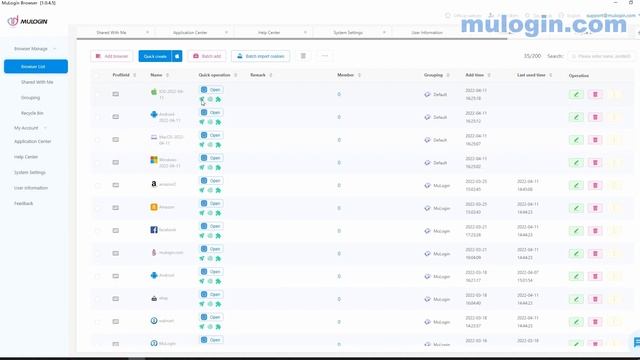Click profile ID icon of facebook row

pyautogui.click(x=116, y=231)
